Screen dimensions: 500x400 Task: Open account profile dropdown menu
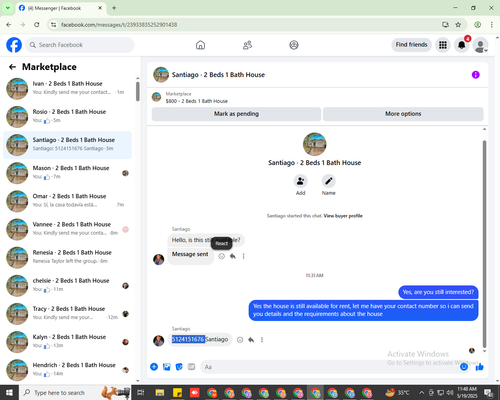481,45
